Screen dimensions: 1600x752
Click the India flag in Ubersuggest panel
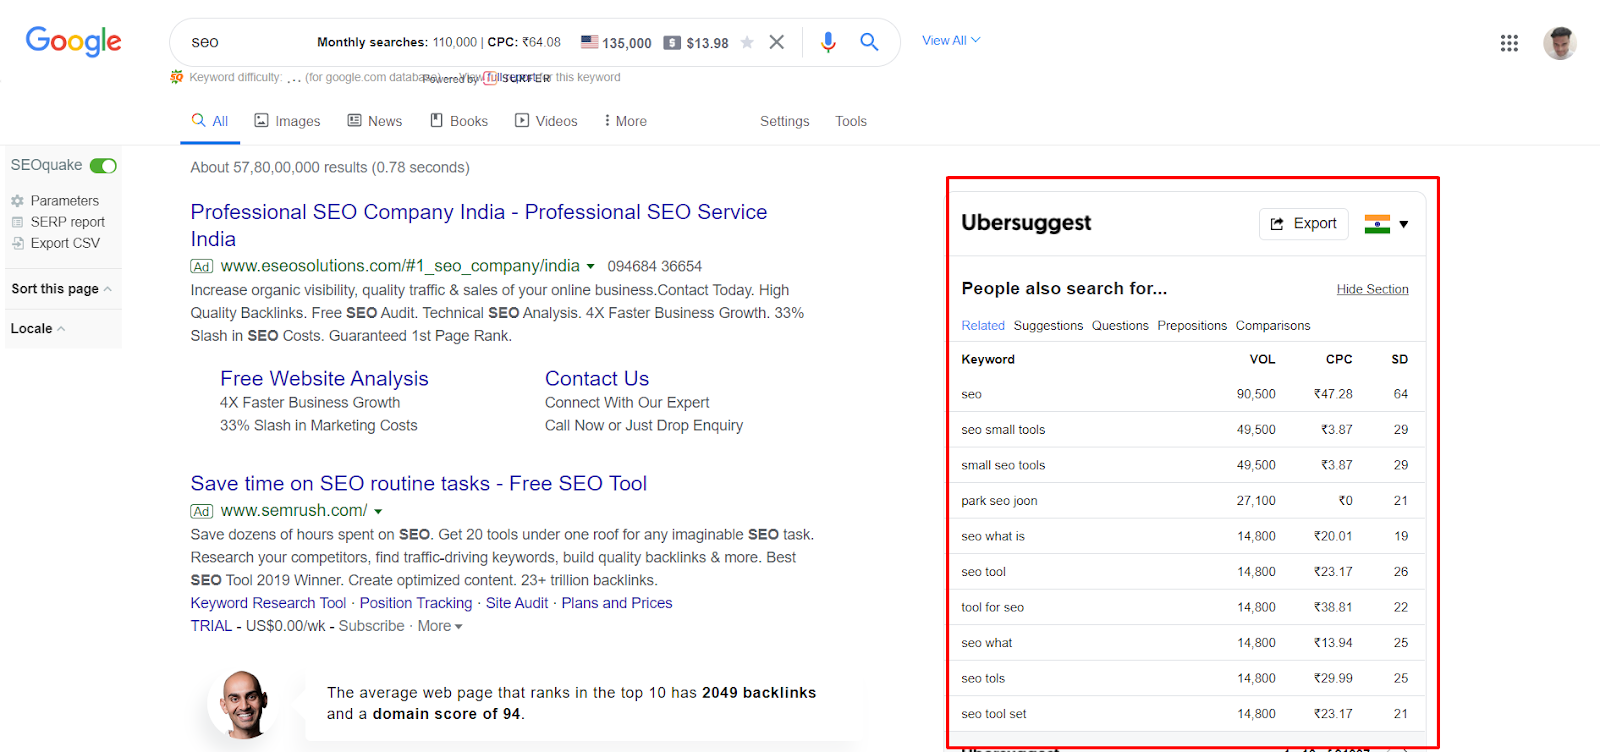coord(1377,224)
